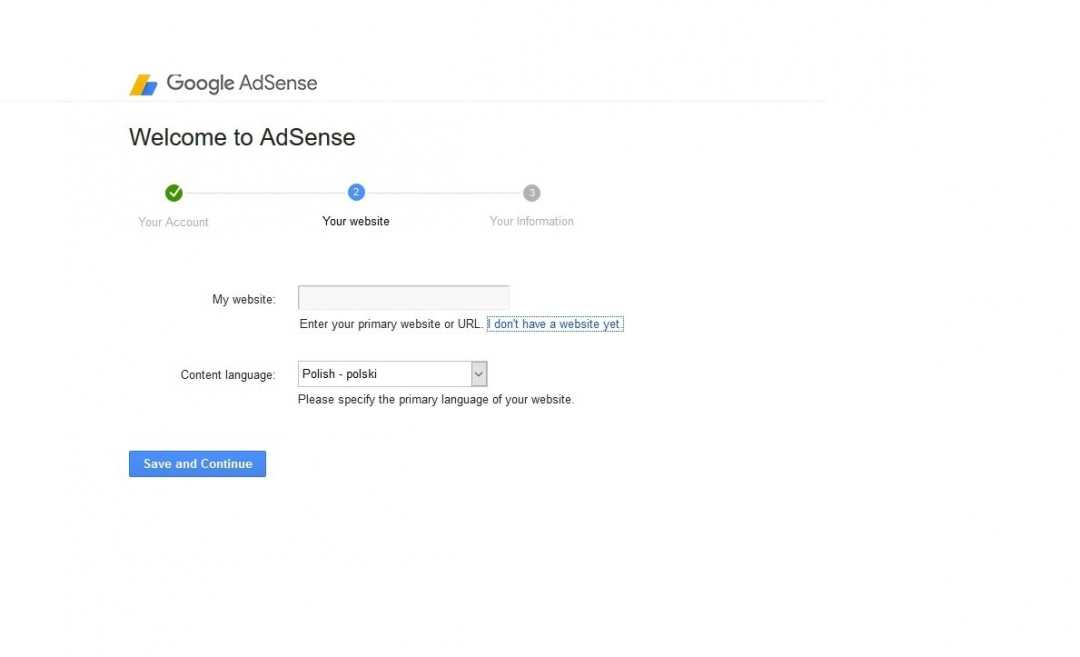The width and height of the screenshot is (1080, 657).
Task: Go to the Your information step label
Action: 531,221
